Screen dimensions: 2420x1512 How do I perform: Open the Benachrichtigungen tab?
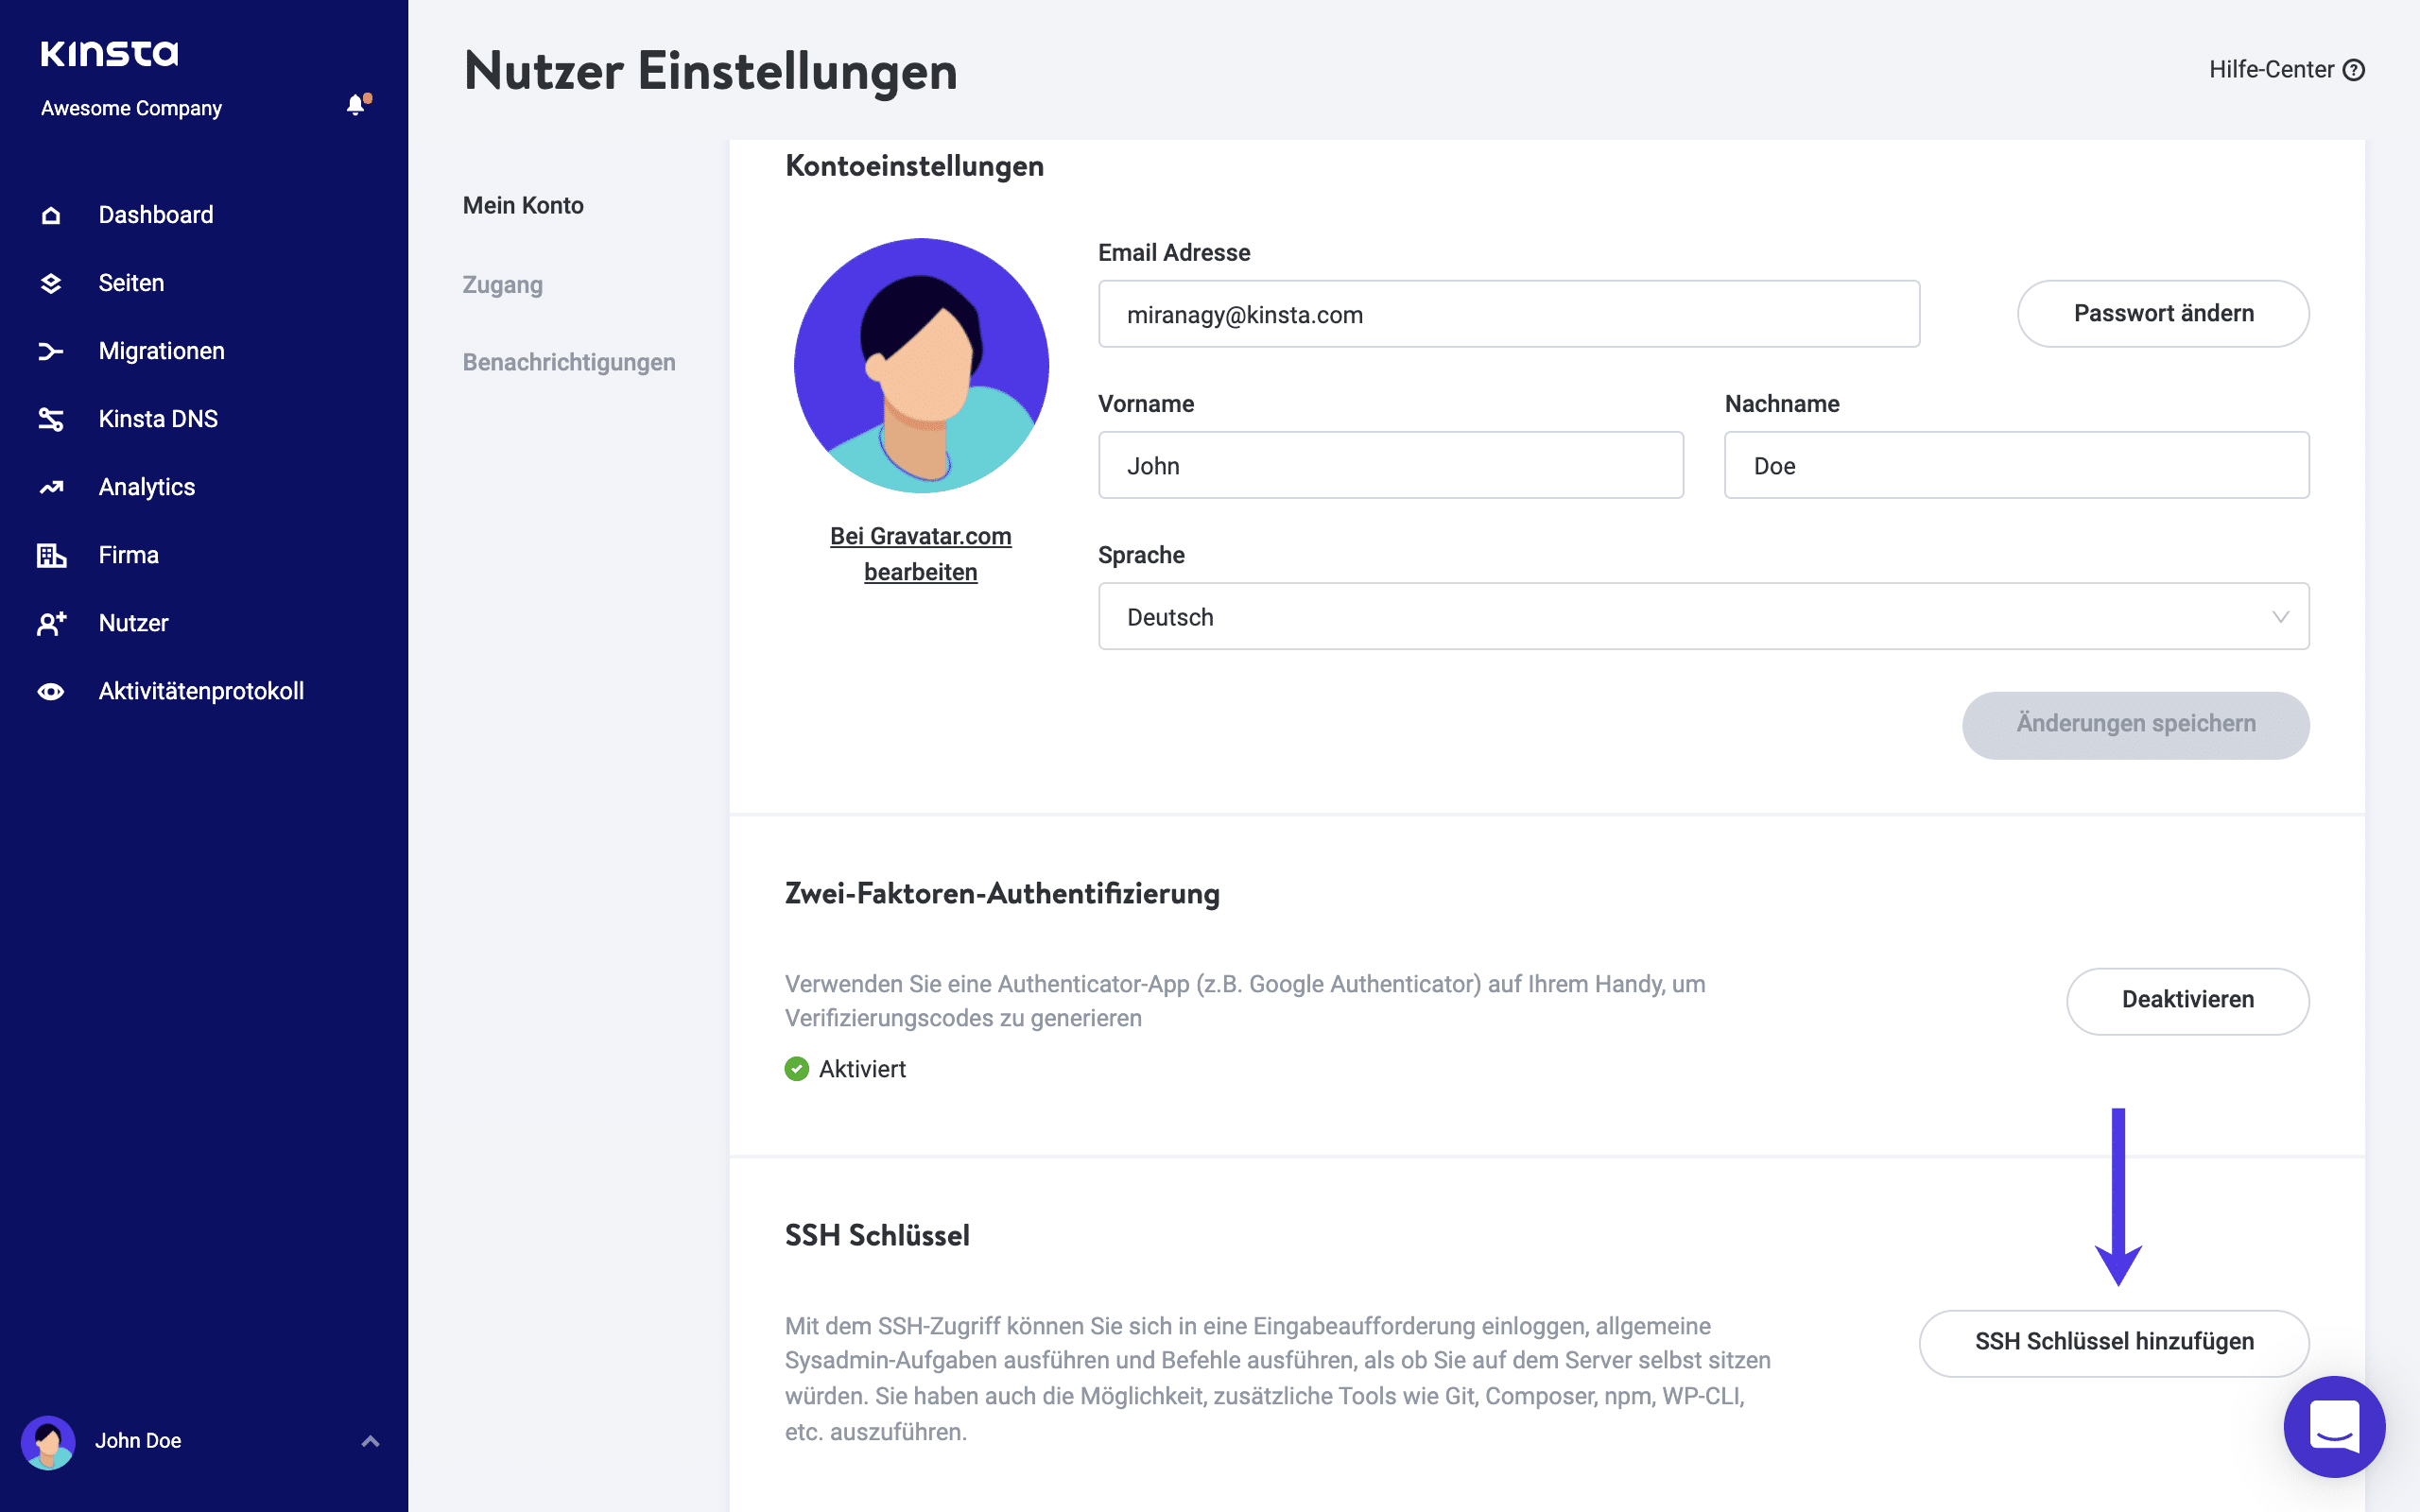568,362
